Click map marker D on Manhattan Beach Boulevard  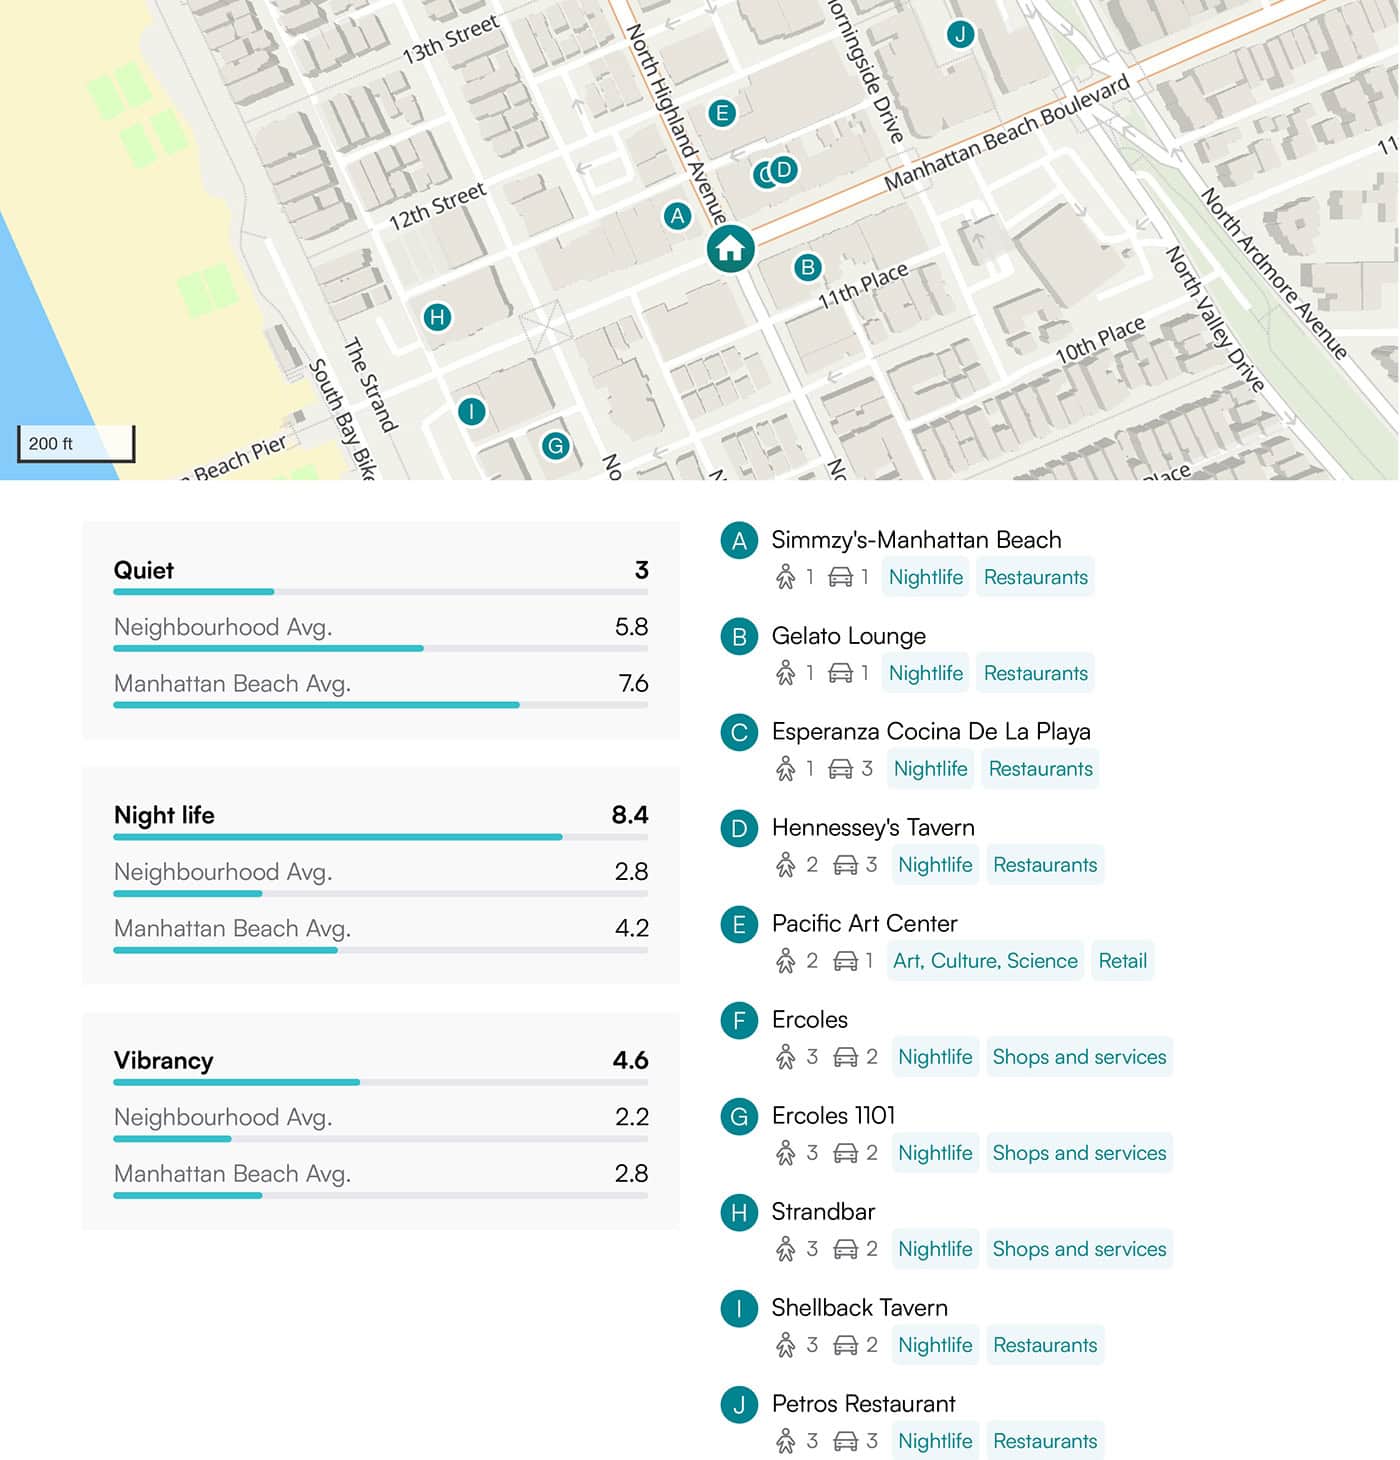click(785, 170)
